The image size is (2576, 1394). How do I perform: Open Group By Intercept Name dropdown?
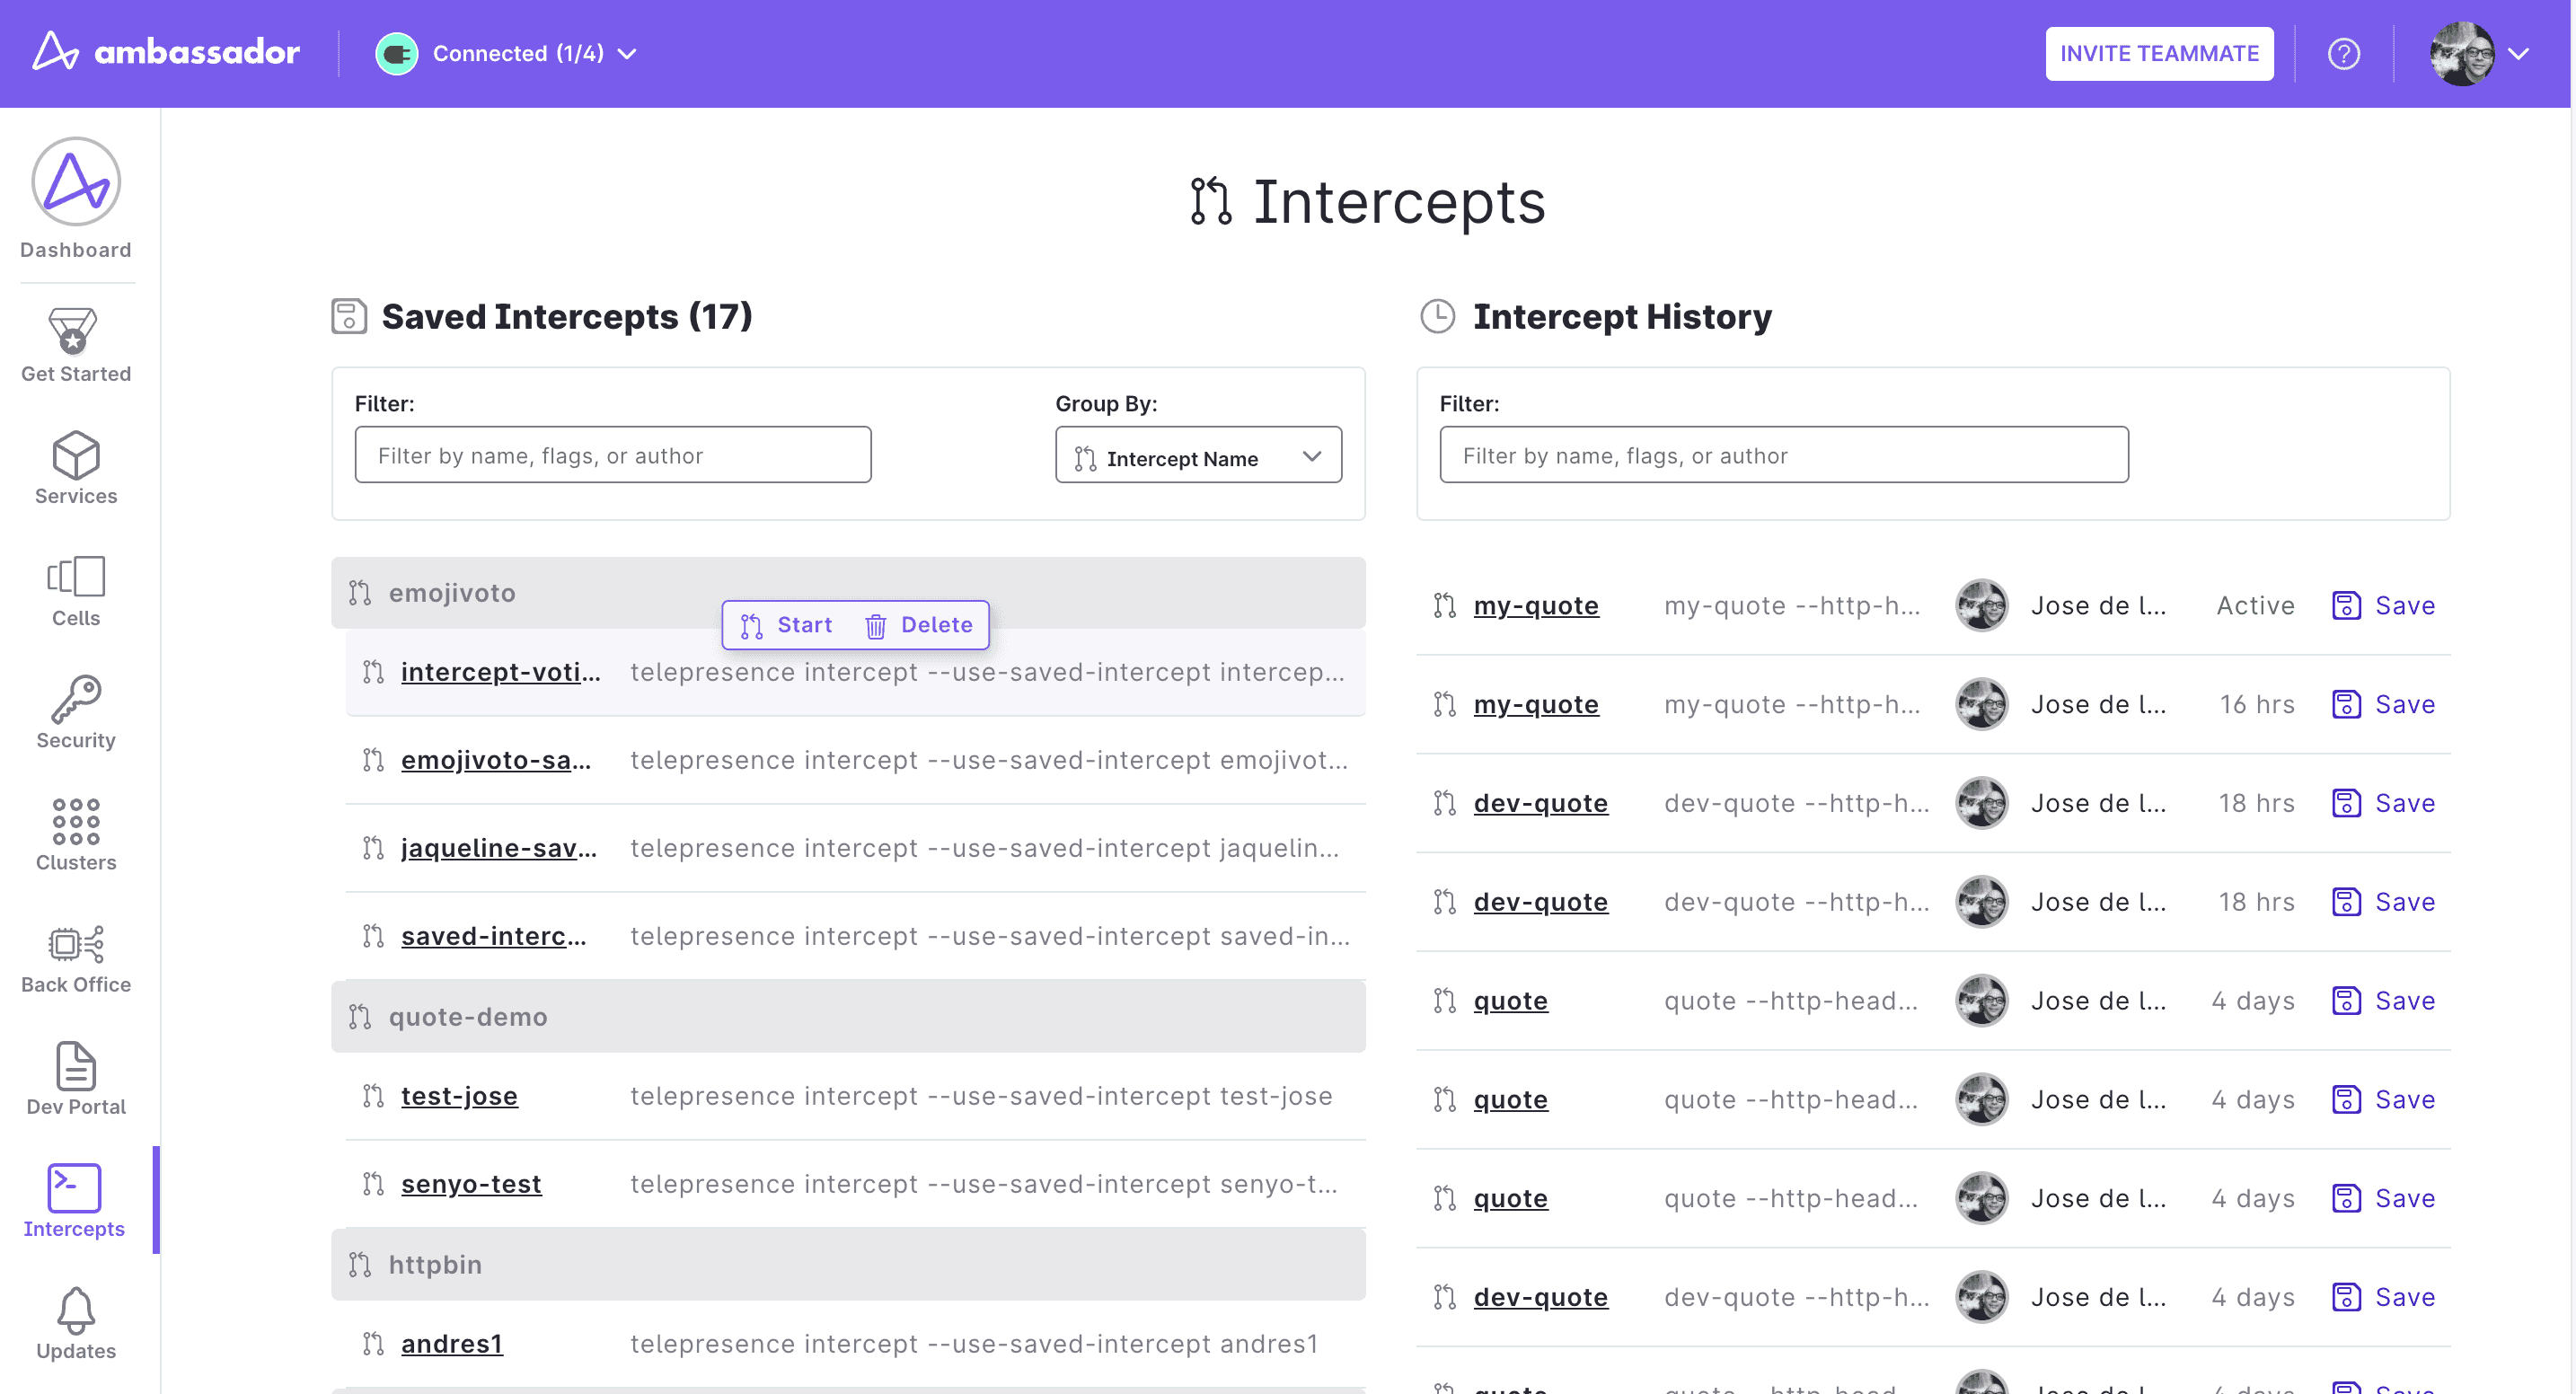pyautogui.click(x=1198, y=456)
